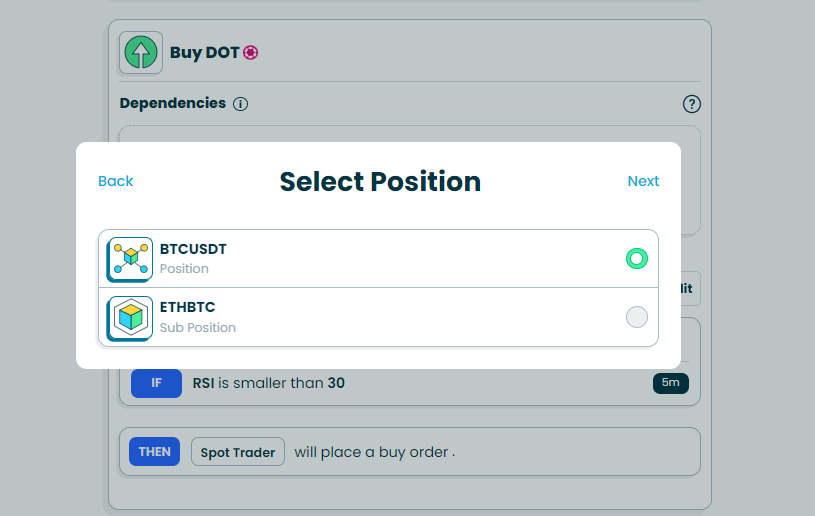Select the BTCUSDT radio button
815x516 pixels.
(x=636, y=259)
